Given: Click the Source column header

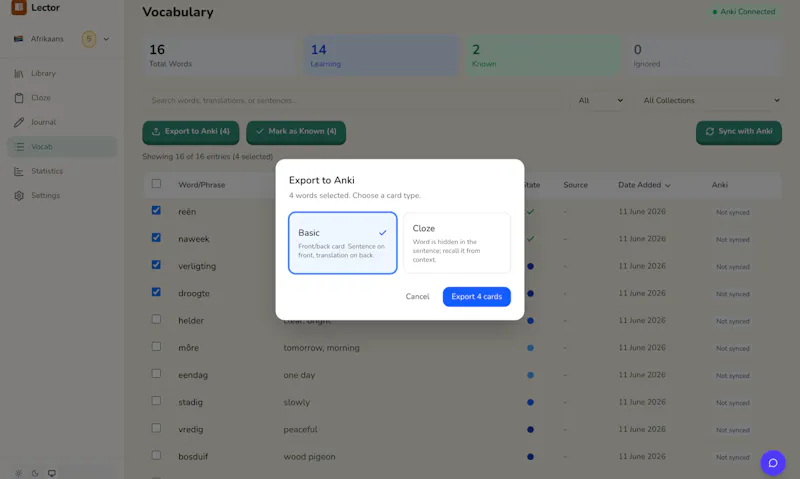Looking at the screenshot, I should click(x=576, y=185).
